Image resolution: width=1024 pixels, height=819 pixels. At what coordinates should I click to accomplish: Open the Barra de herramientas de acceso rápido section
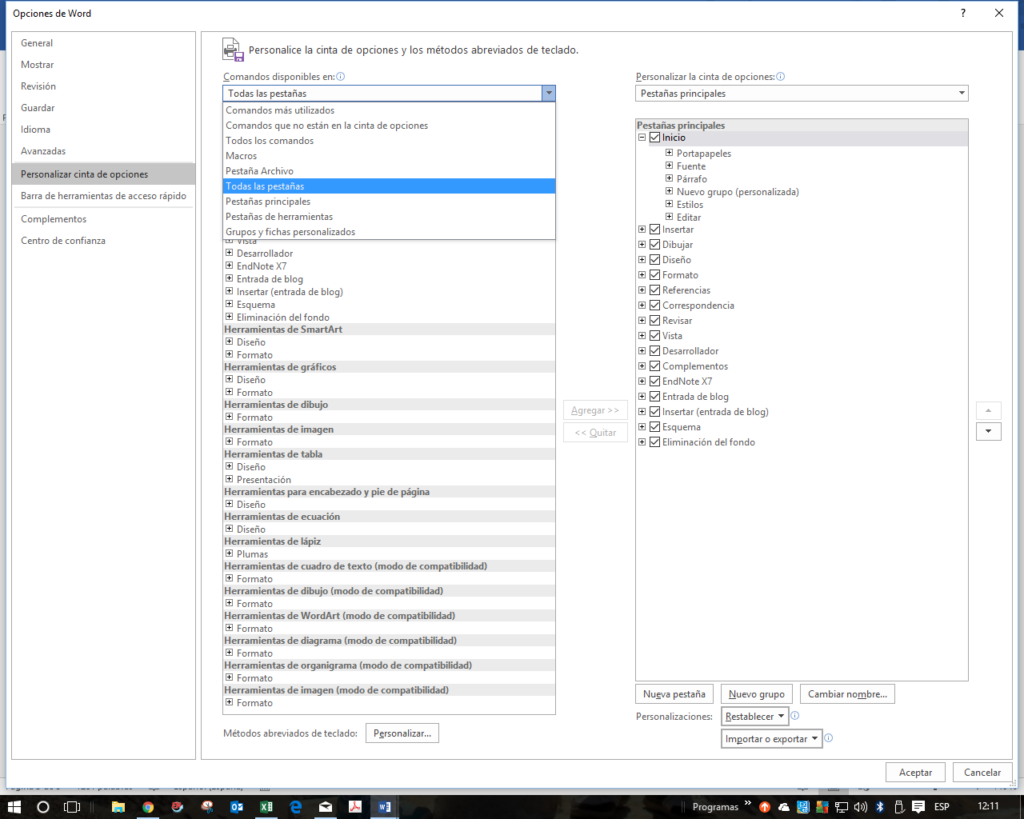pyautogui.click(x=106, y=196)
